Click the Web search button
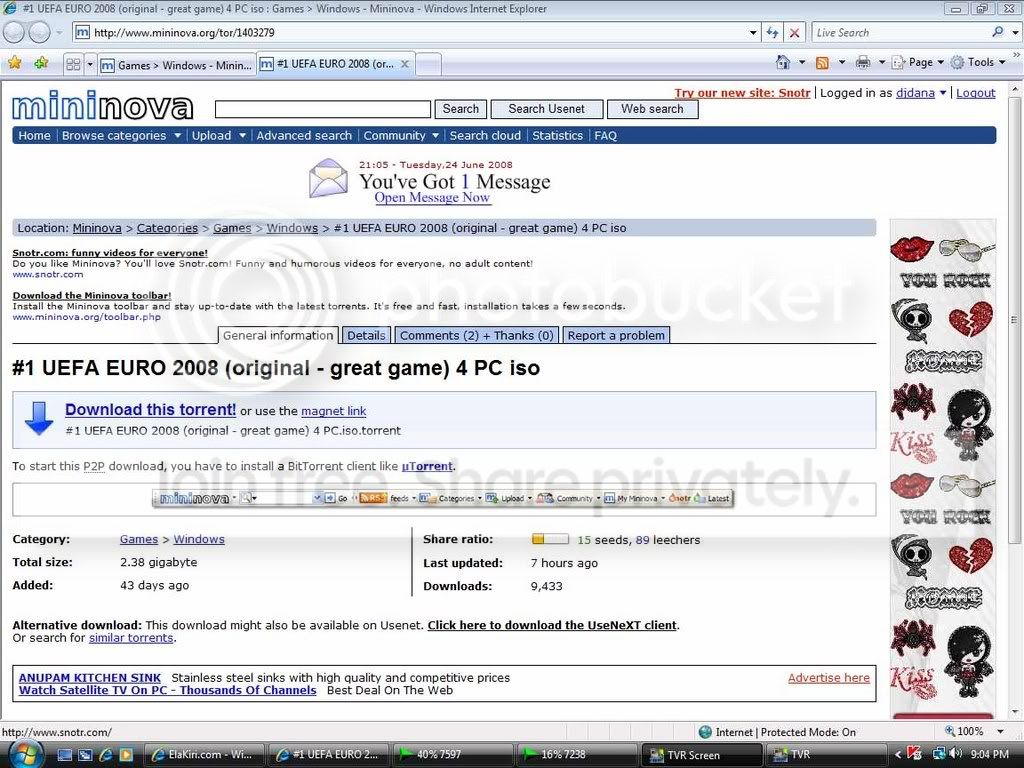Image resolution: width=1024 pixels, height=768 pixels. (652, 109)
